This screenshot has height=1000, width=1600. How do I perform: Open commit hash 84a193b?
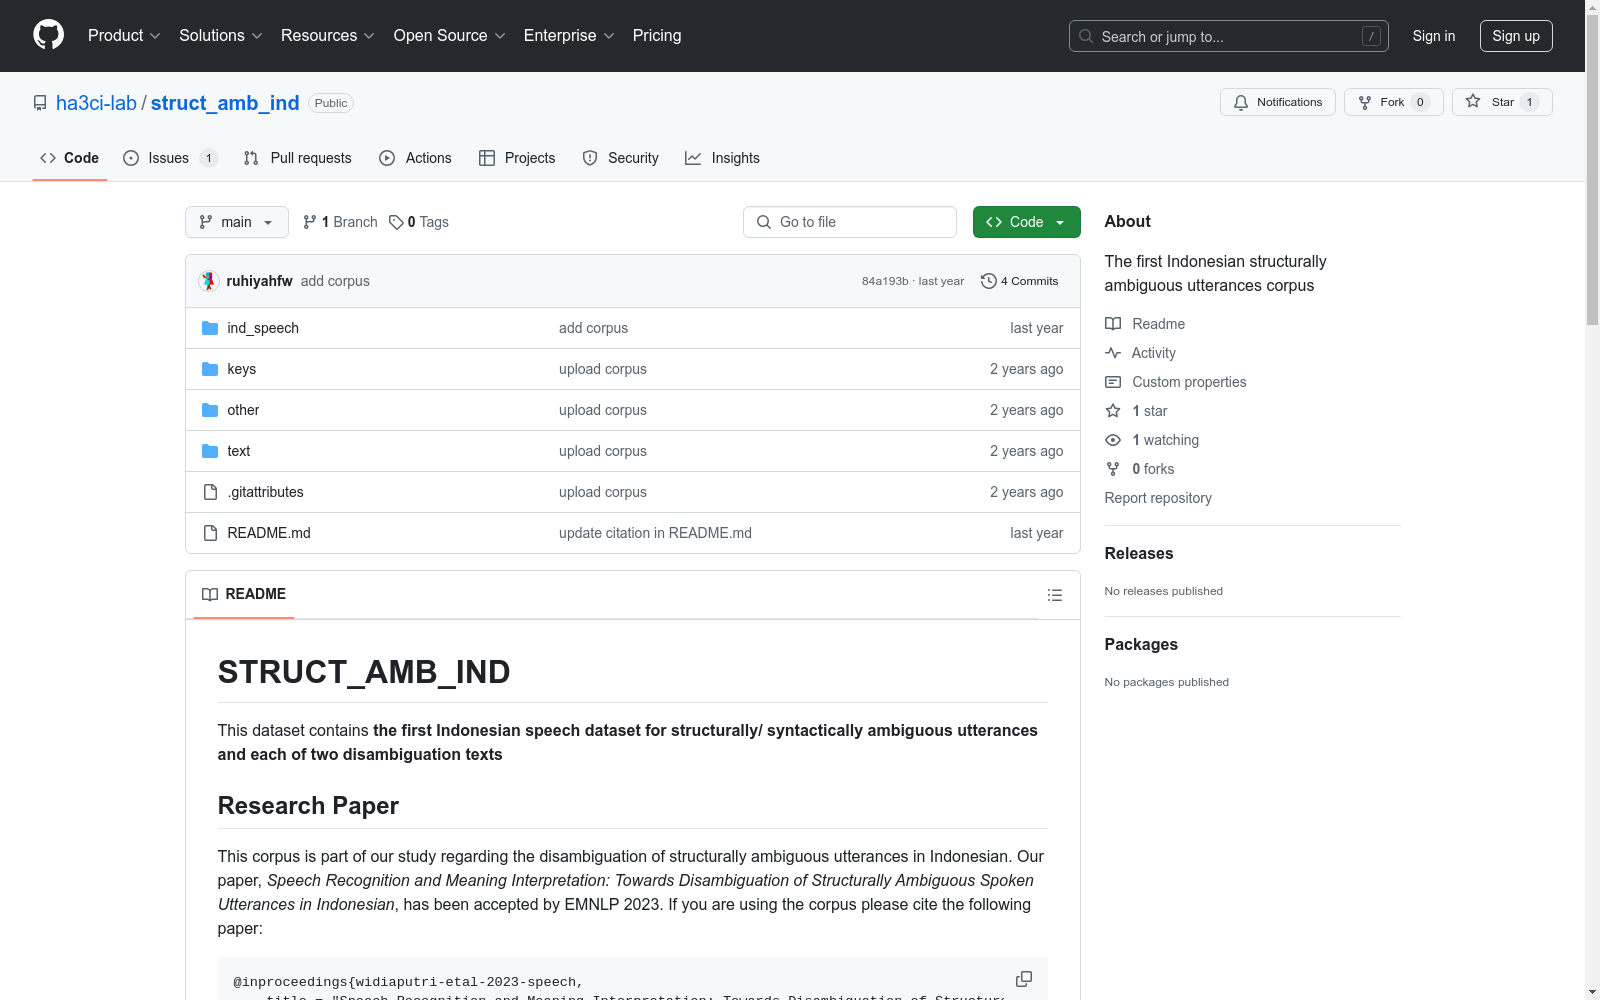point(885,281)
